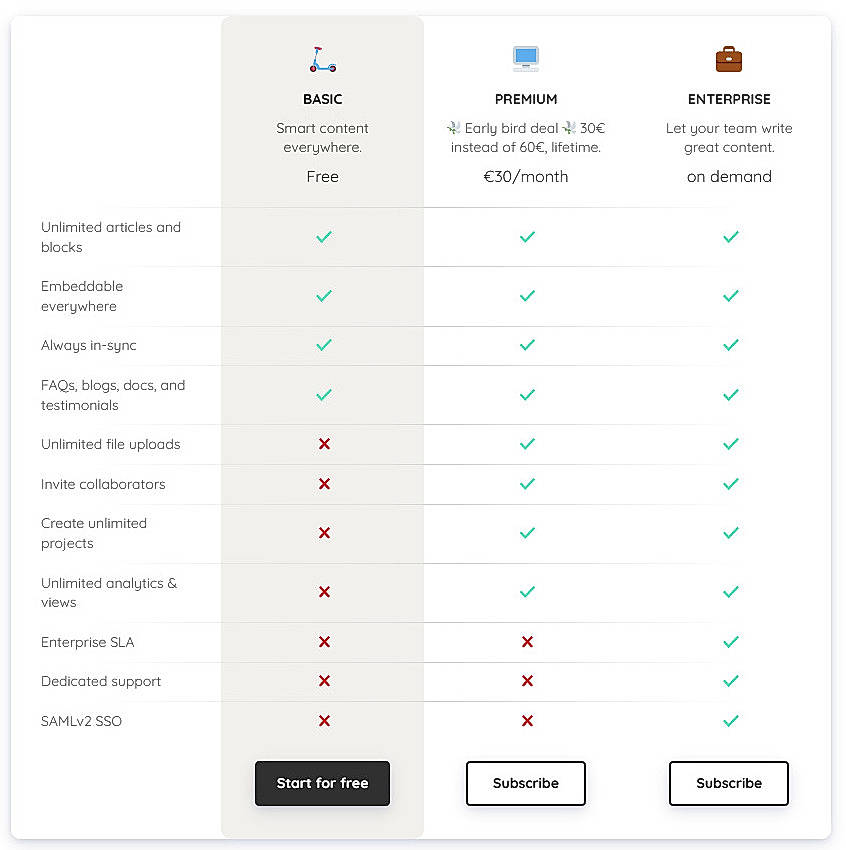Select the computer icon above PREMIUM

[x=526, y=59]
